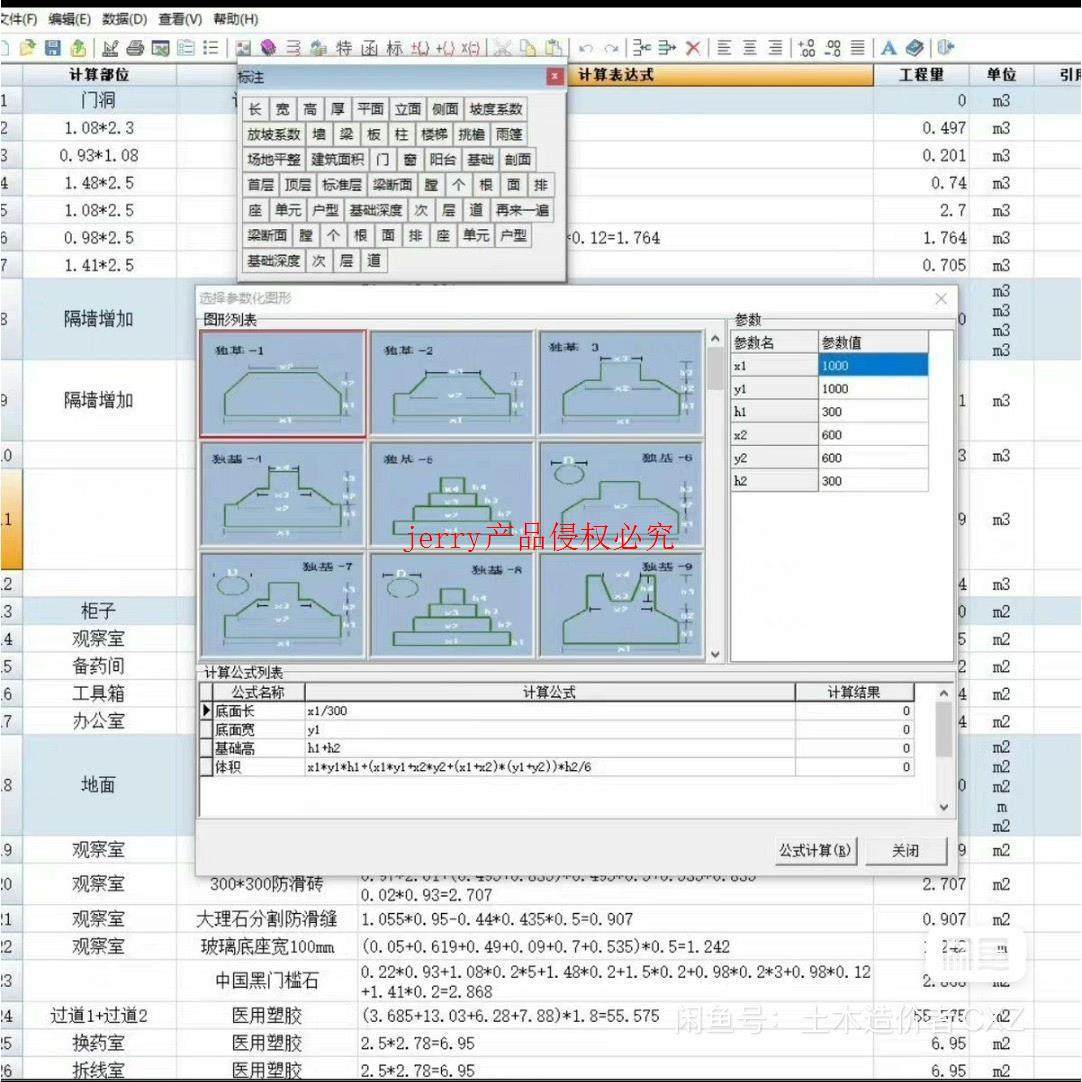Click the bulleted list toolbar icon
Screen dimensions: 1082x1082
coord(211,48)
